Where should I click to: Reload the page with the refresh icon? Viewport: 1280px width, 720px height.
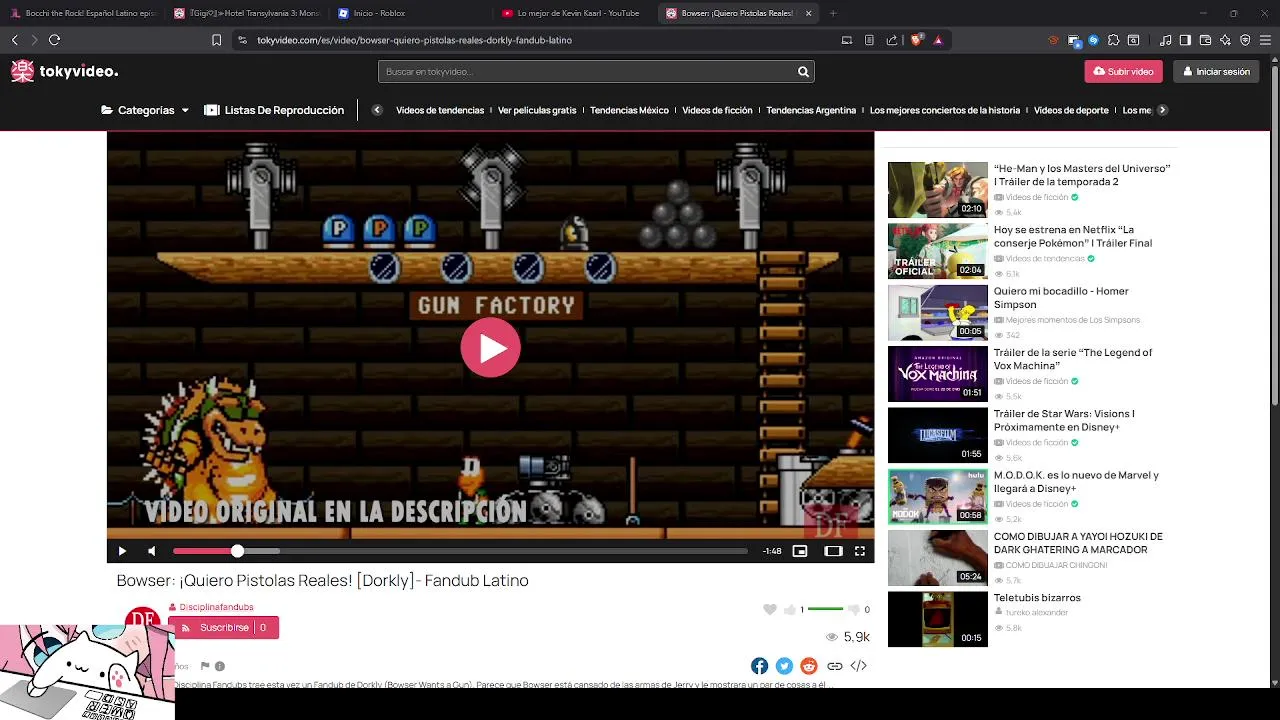tap(54, 40)
